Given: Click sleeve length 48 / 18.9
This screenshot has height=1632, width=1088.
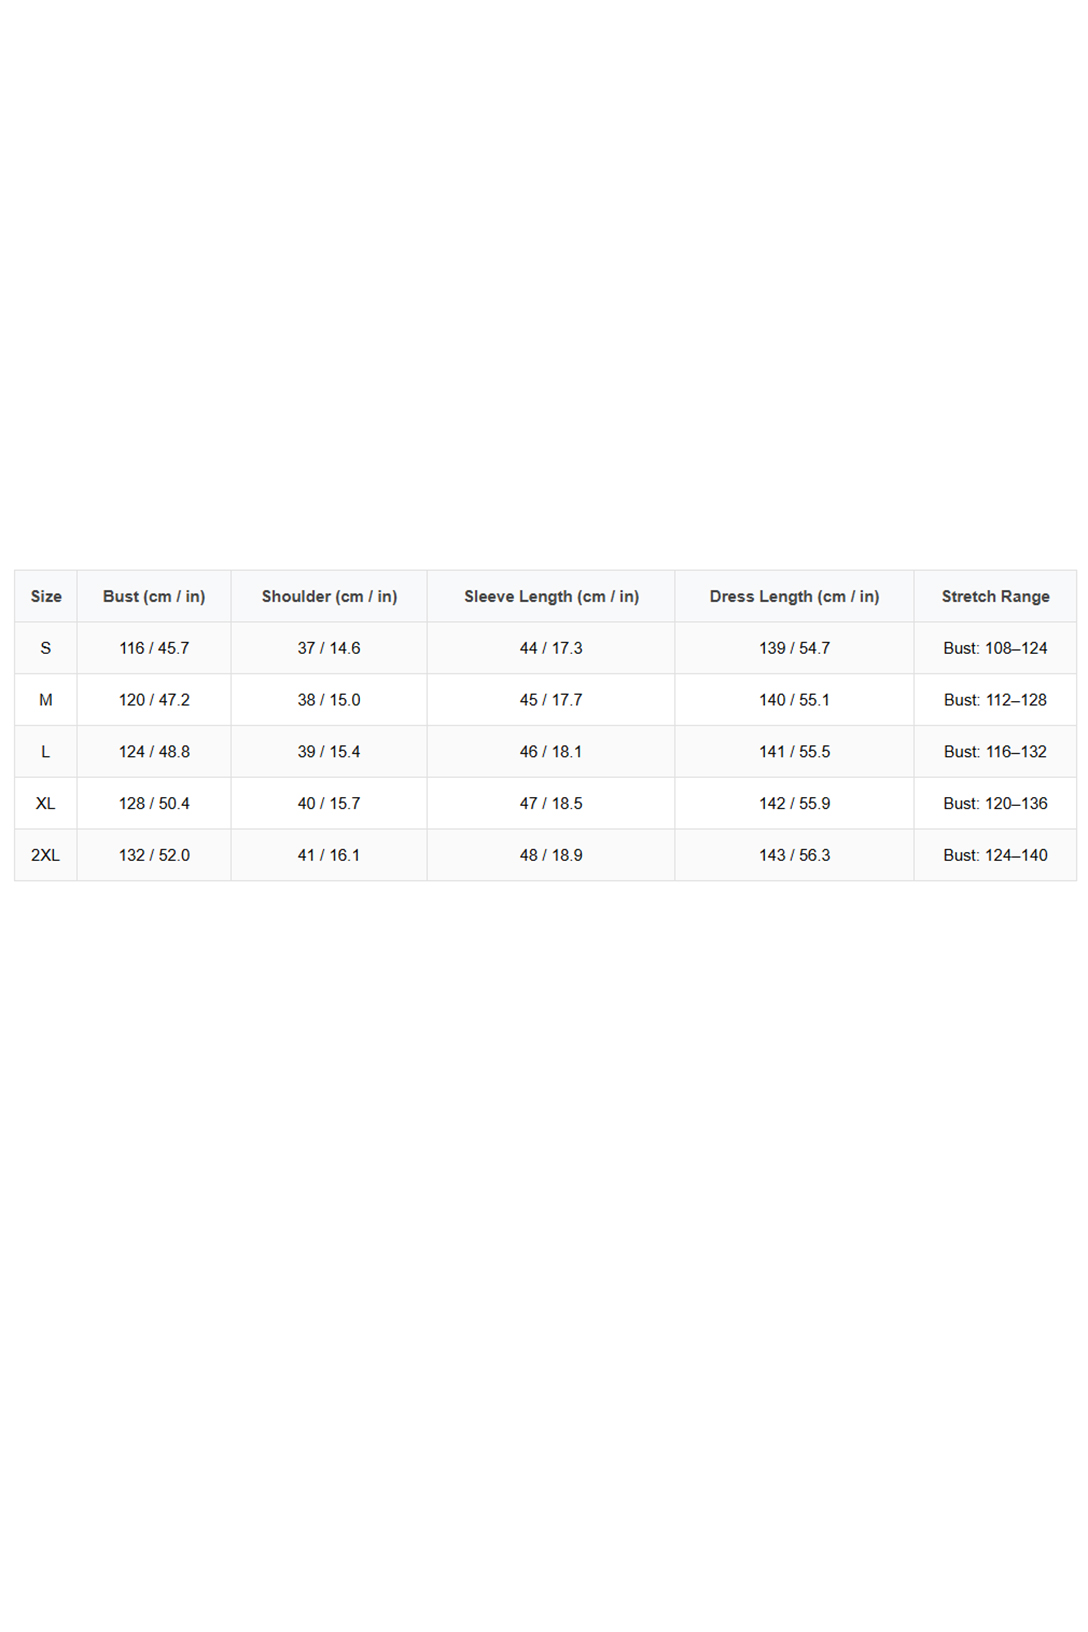Looking at the screenshot, I should point(551,855).
